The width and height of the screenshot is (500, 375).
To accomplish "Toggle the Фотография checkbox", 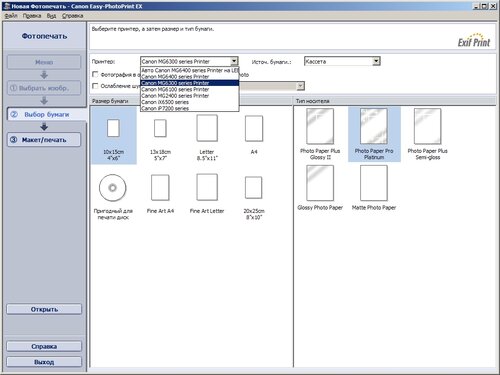I will 95,74.
